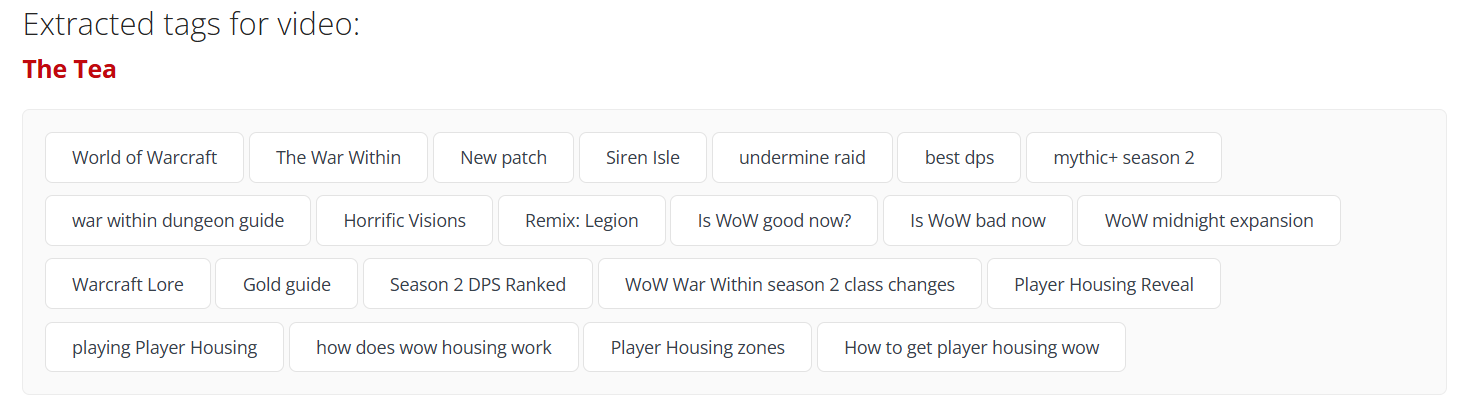Select the War Within tag
This screenshot has height=408, width=1464.
click(x=338, y=158)
